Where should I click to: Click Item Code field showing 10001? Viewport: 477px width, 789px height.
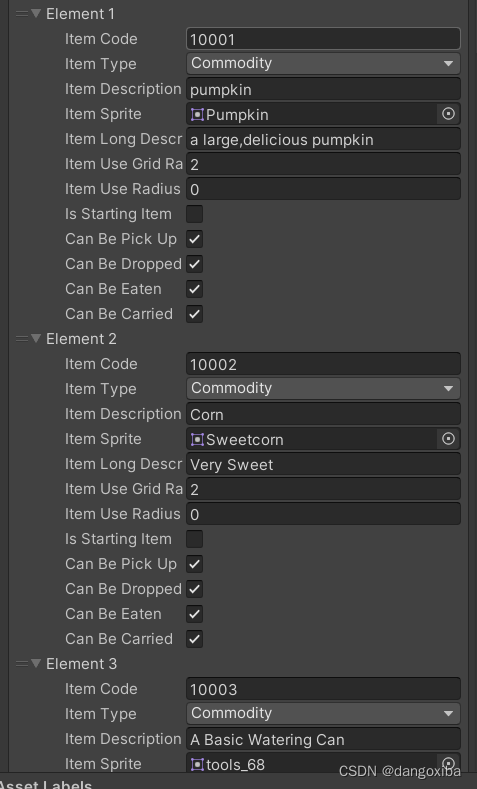click(x=323, y=39)
